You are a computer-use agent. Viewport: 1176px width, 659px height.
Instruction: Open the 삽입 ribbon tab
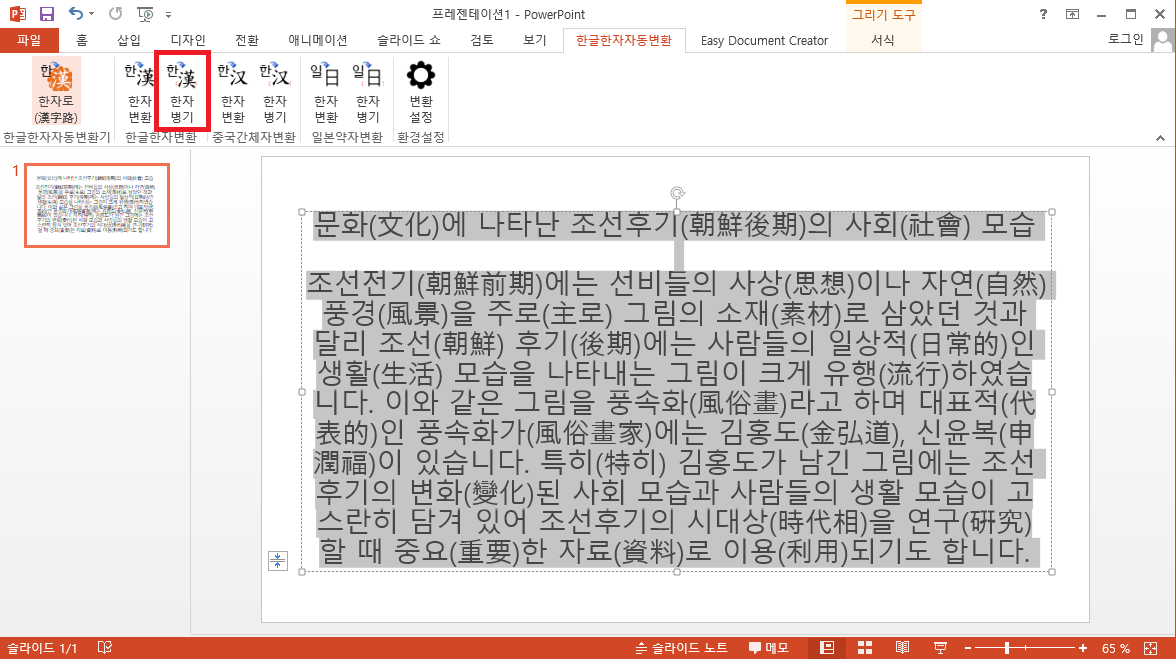(x=129, y=40)
